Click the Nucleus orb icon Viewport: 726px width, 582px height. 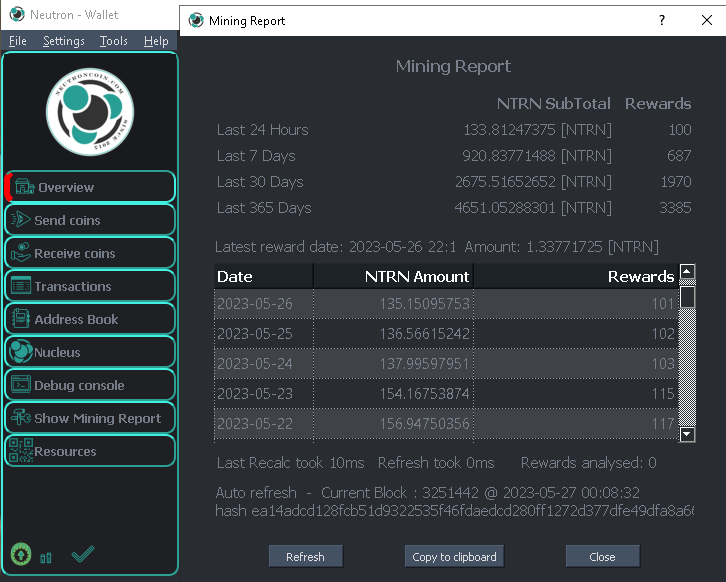[21, 351]
